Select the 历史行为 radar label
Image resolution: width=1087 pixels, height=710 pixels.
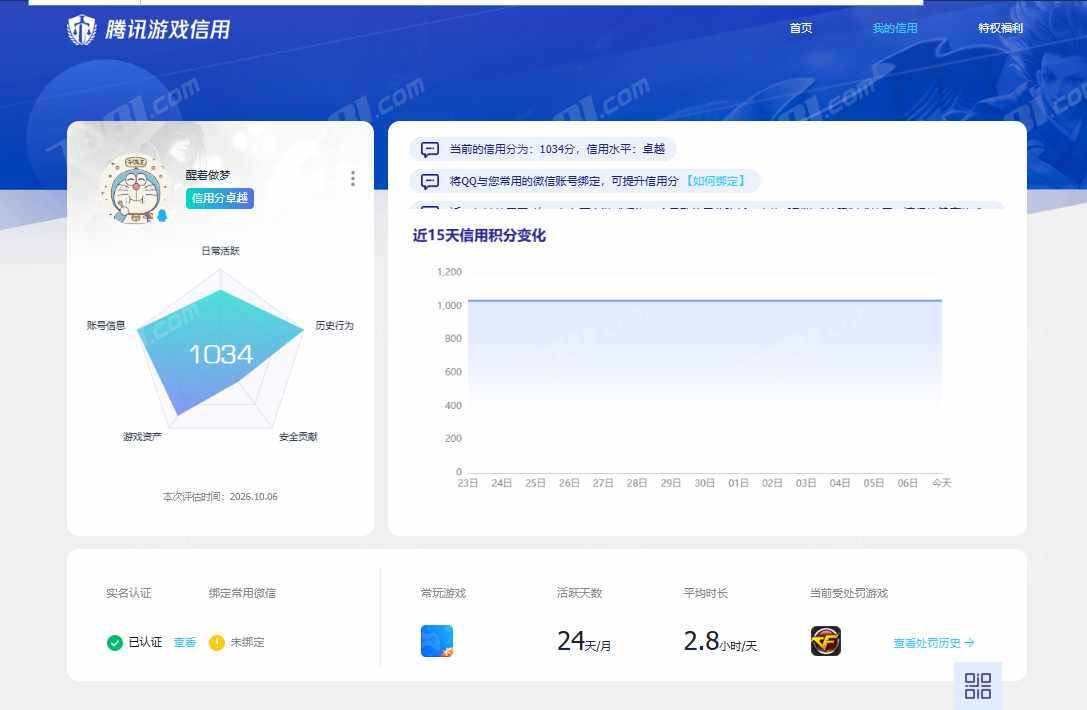(334, 325)
